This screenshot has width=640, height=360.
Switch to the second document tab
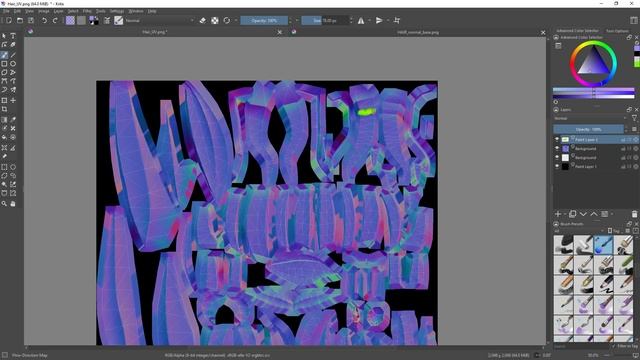click(x=418, y=32)
